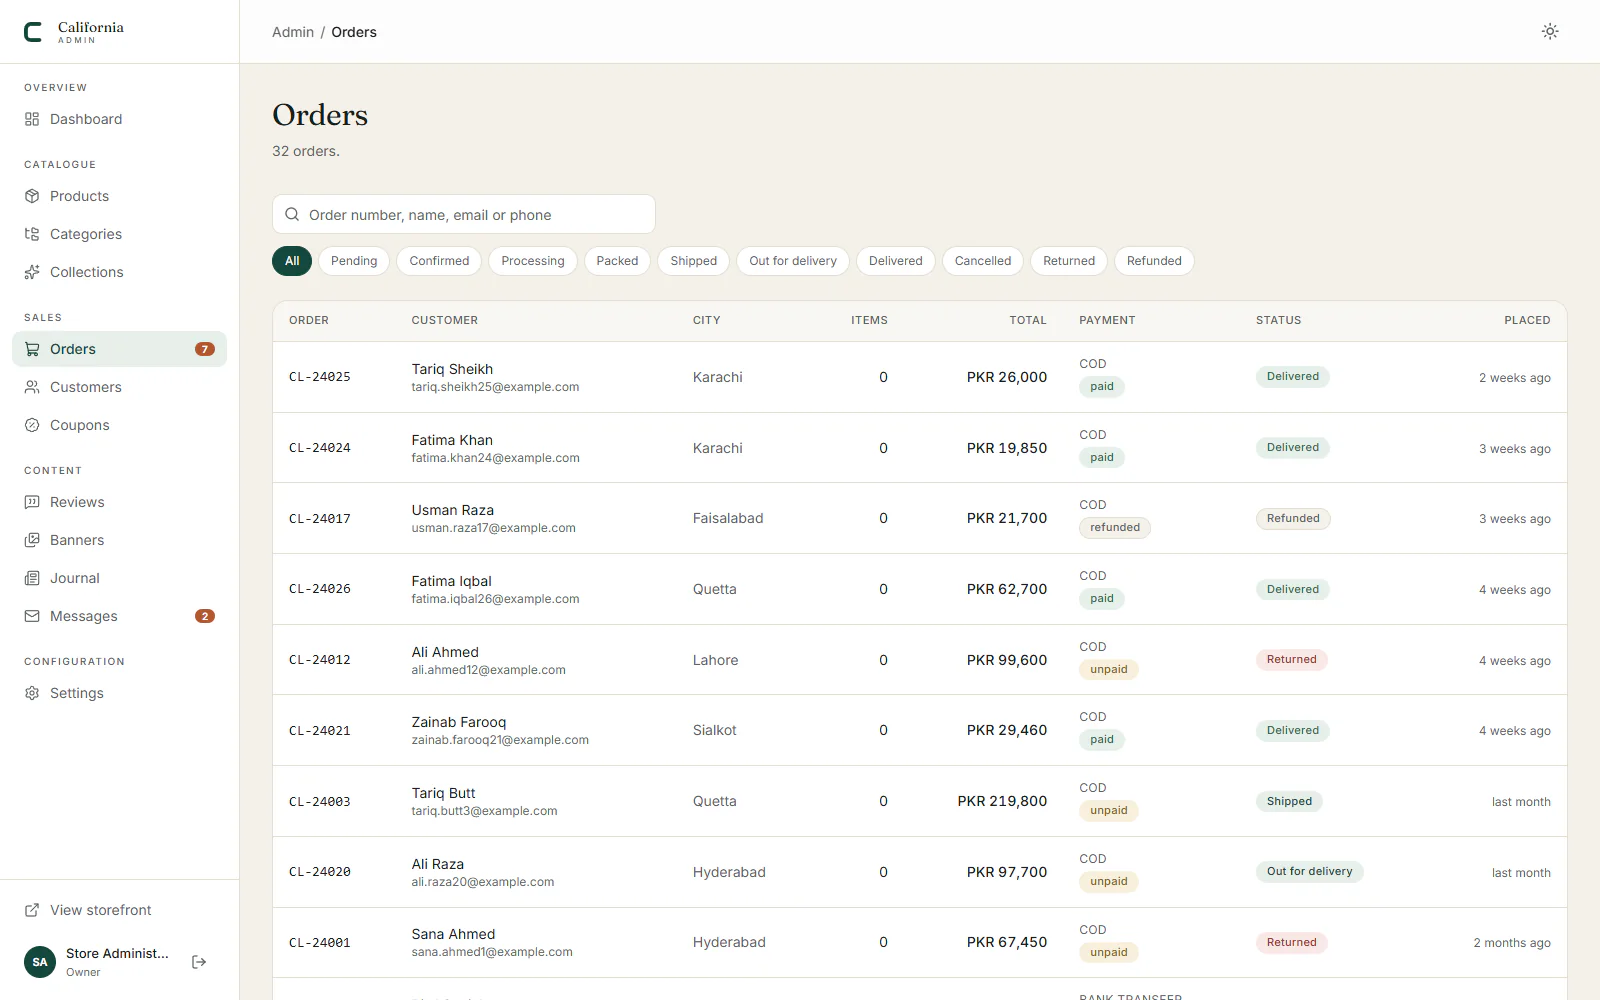Image resolution: width=1600 pixels, height=1000 pixels.
Task: Click the Banners image icon
Action: point(32,540)
